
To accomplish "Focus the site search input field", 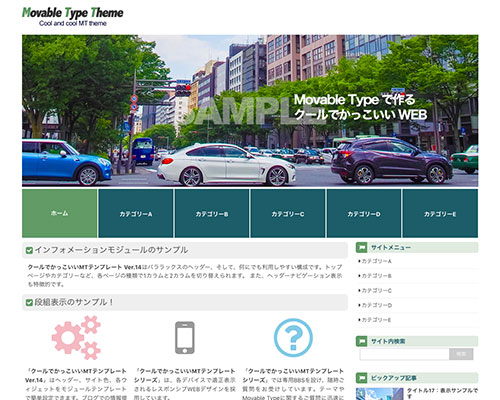I will (404, 354).
